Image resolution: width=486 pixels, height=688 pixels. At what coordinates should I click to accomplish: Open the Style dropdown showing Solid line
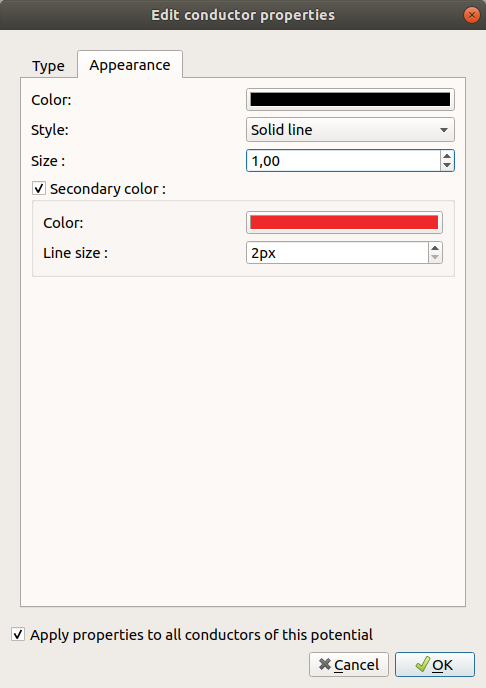click(x=350, y=130)
